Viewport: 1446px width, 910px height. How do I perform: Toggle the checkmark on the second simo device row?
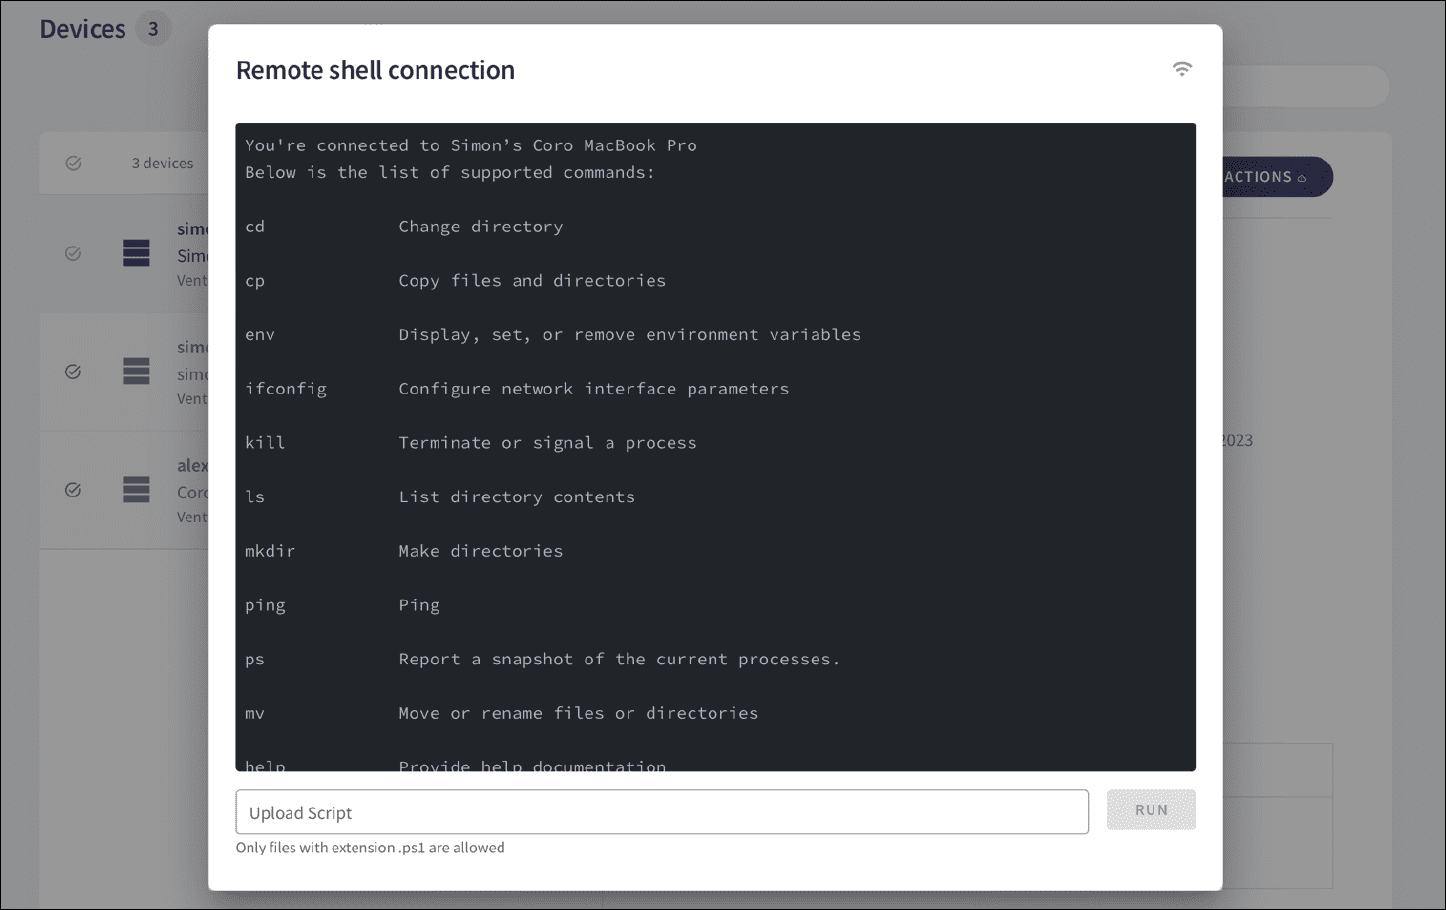pyautogui.click(x=72, y=371)
